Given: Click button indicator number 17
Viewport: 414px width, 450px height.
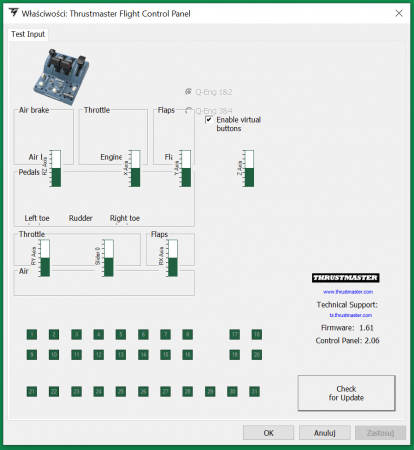Looking at the screenshot, I should coord(235,334).
